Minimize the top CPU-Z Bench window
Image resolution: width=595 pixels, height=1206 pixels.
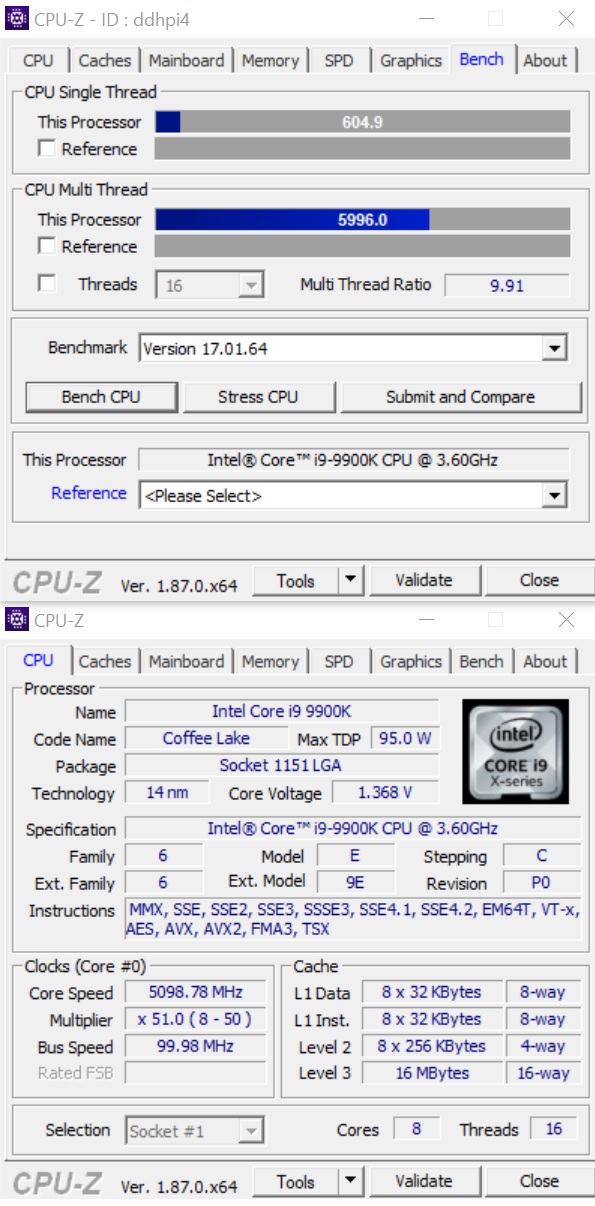pos(427,19)
